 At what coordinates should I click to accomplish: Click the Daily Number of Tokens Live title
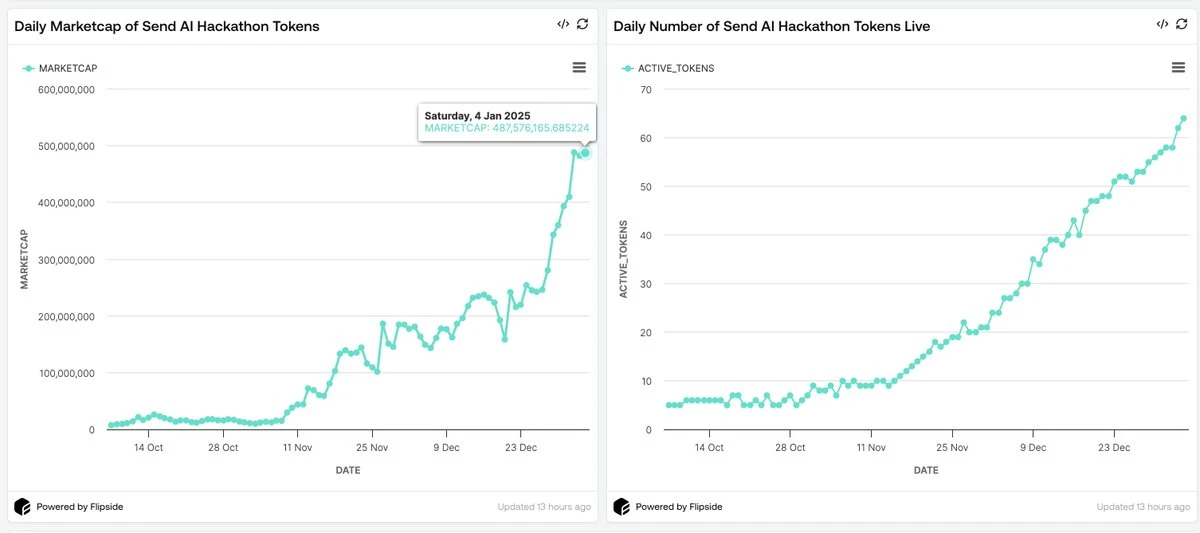[x=771, y=26]
